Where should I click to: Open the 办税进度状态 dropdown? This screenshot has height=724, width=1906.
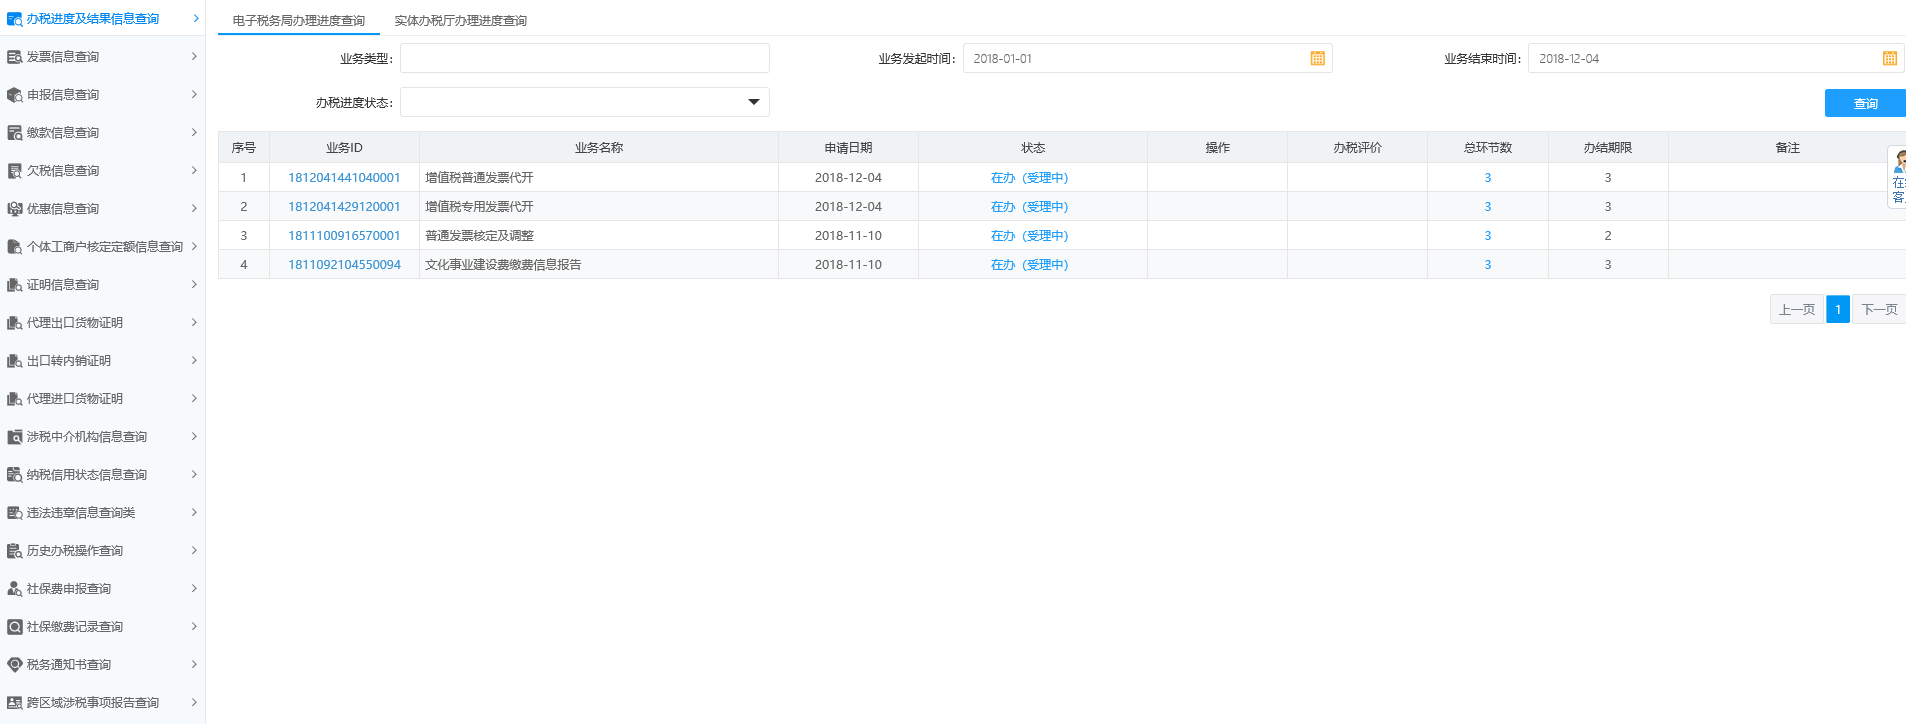[x=753, y=102]
